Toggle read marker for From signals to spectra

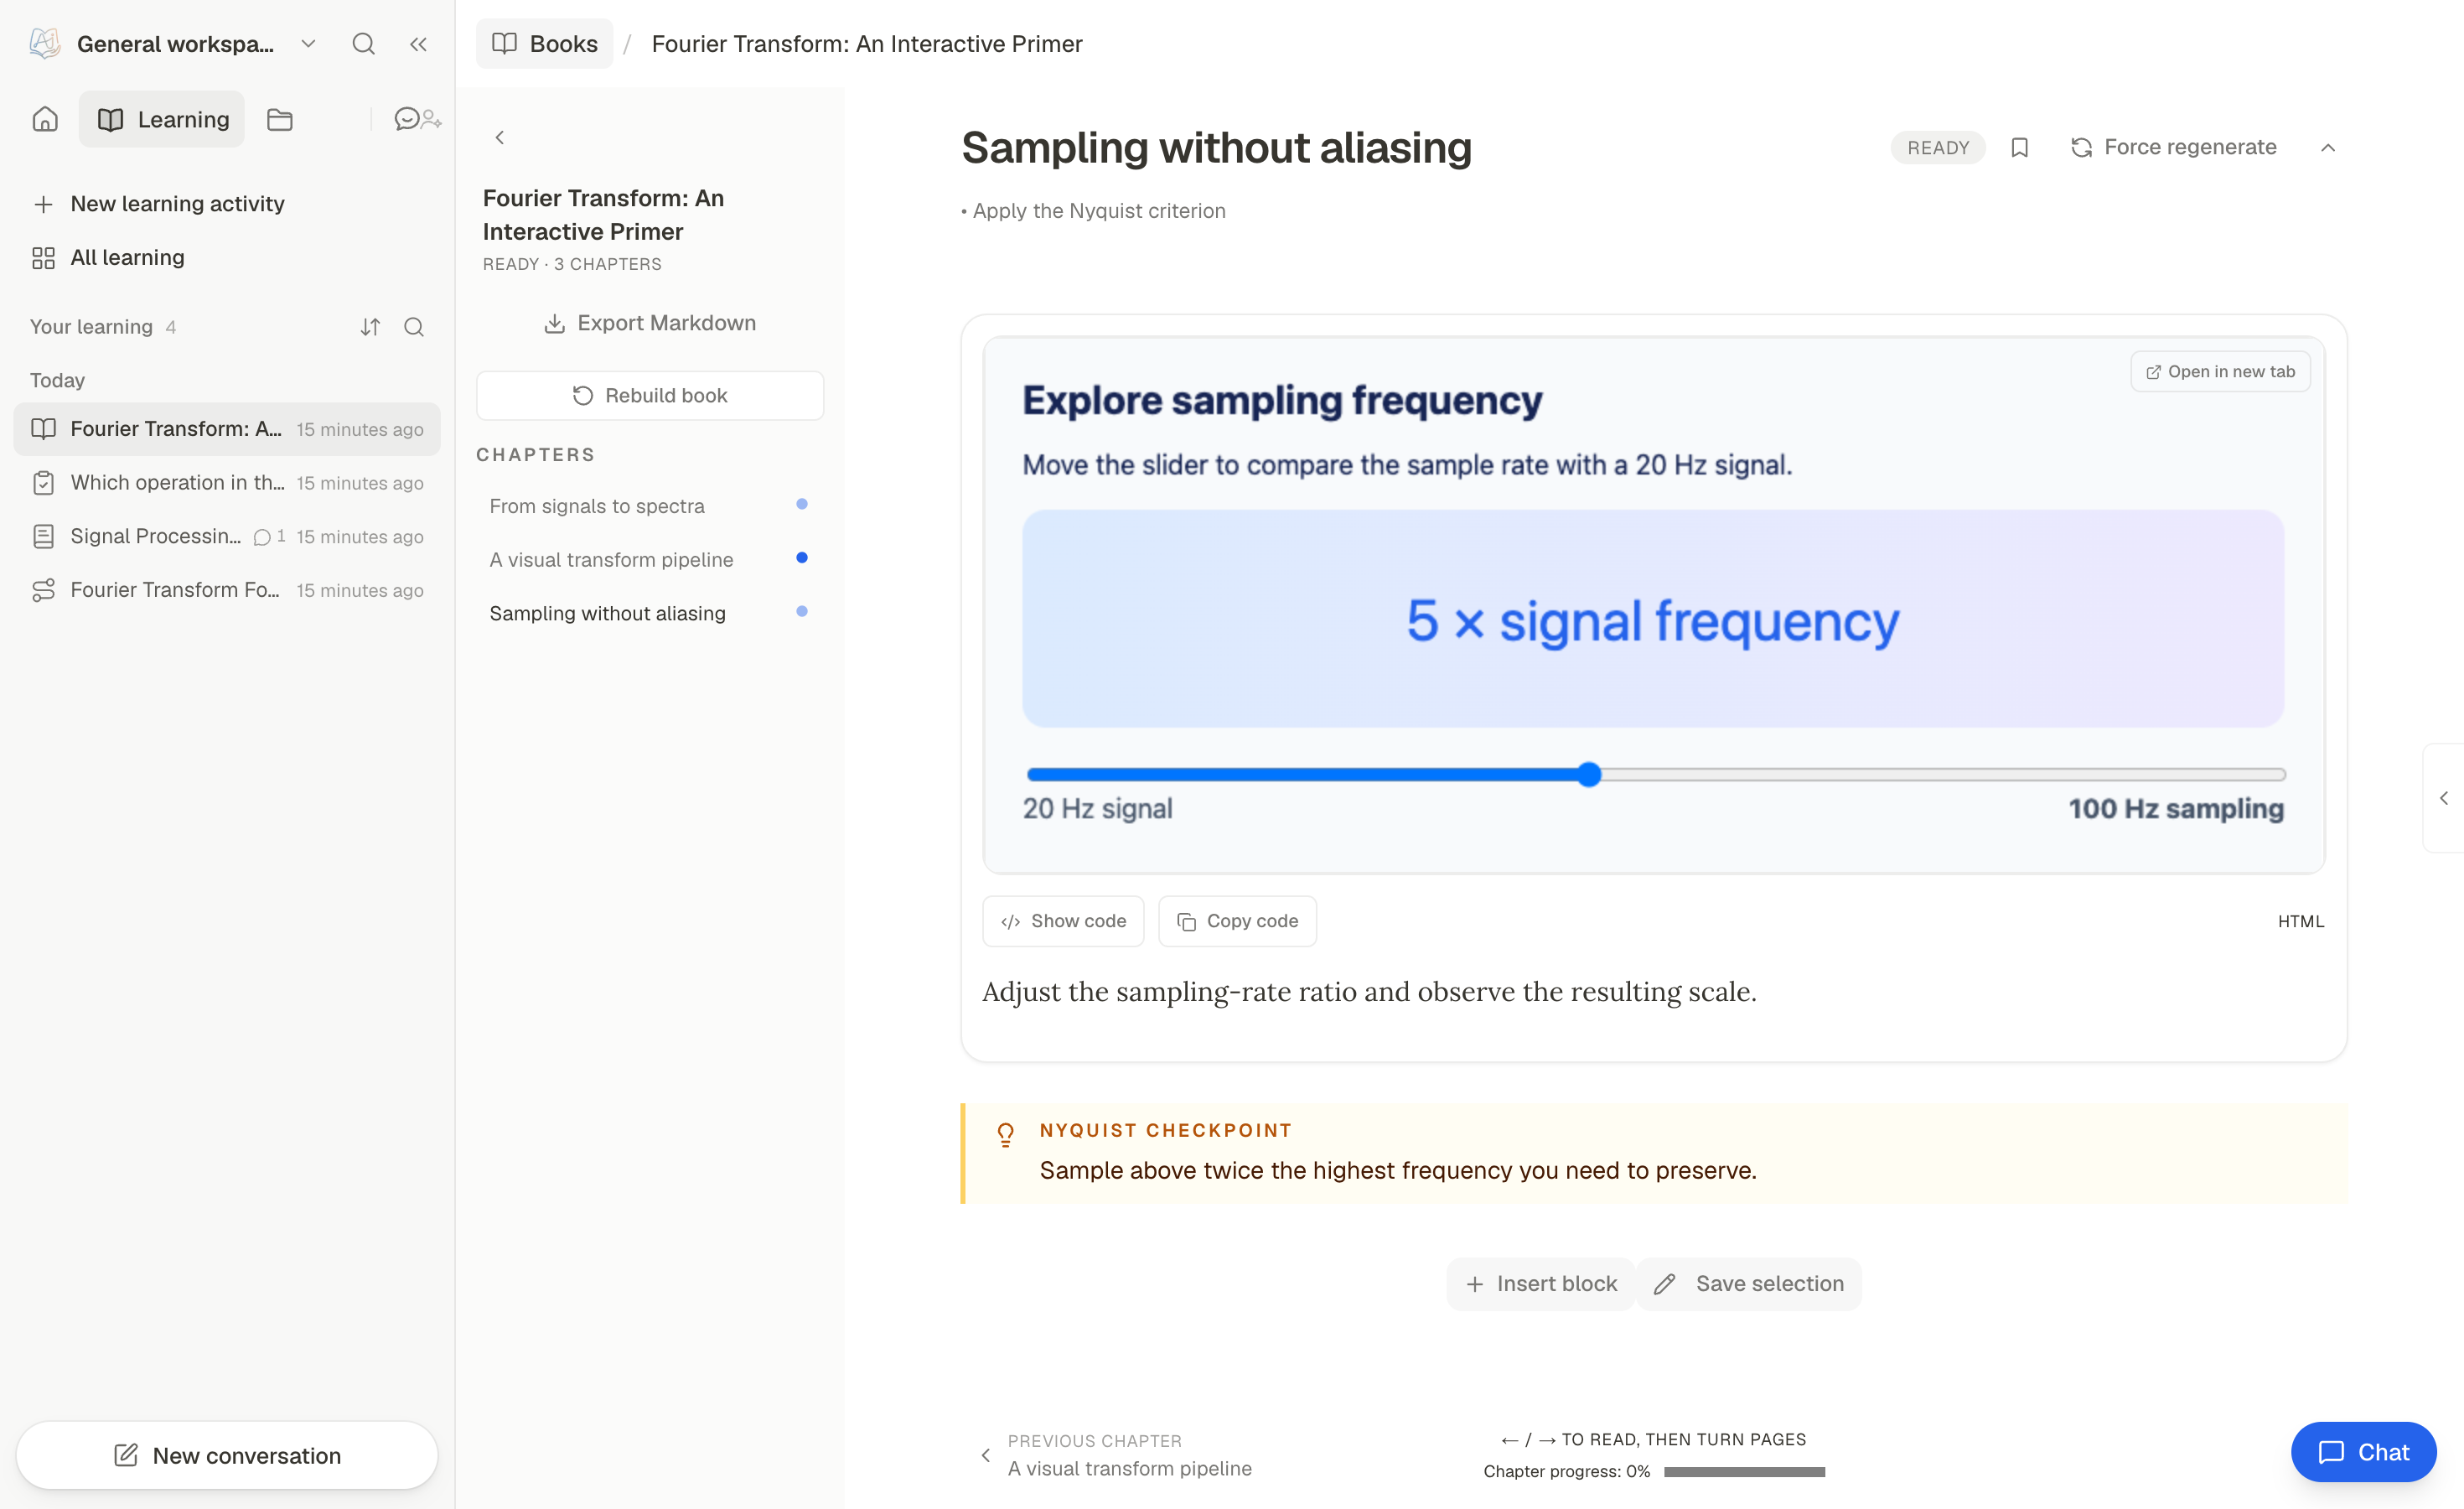pyautogui.click(x=801, y=504)
